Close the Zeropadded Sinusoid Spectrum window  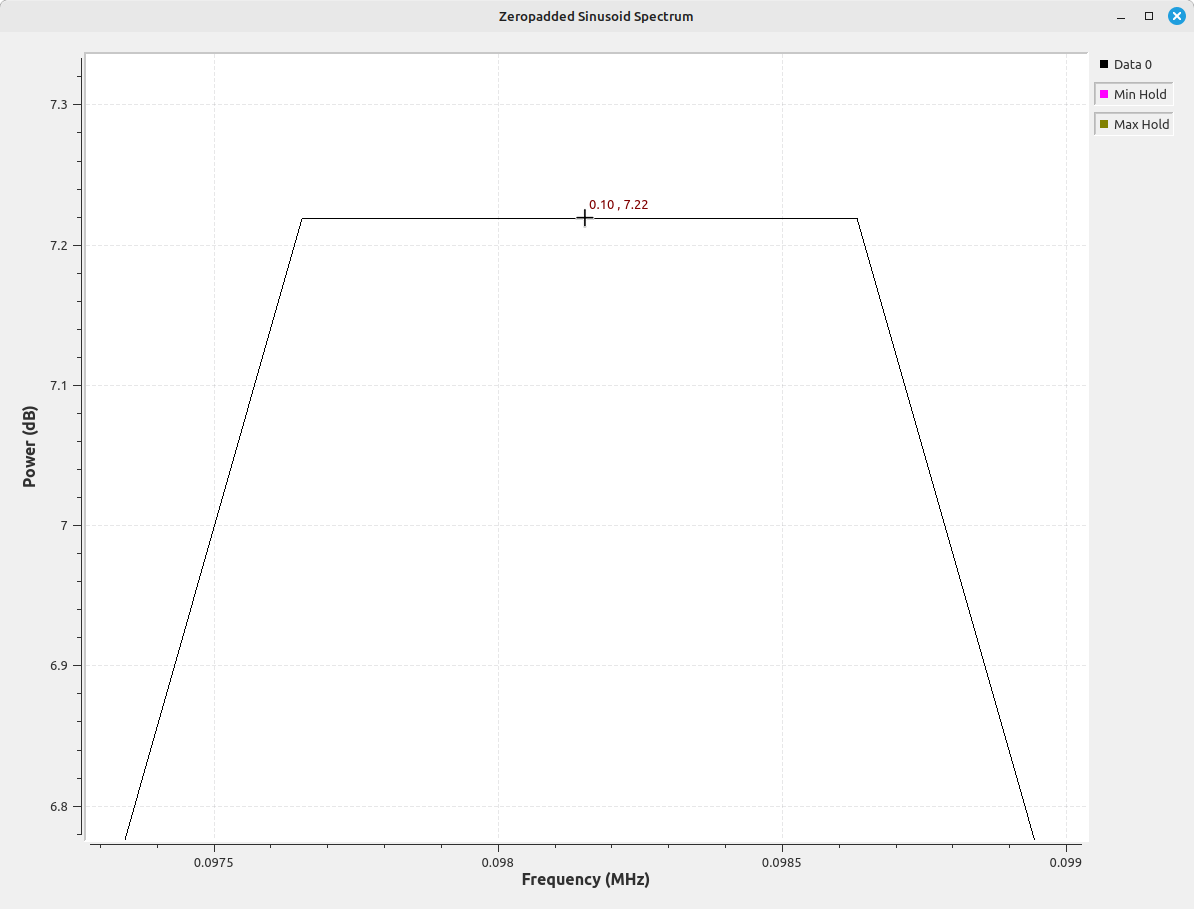click(x=1176, y=16)
